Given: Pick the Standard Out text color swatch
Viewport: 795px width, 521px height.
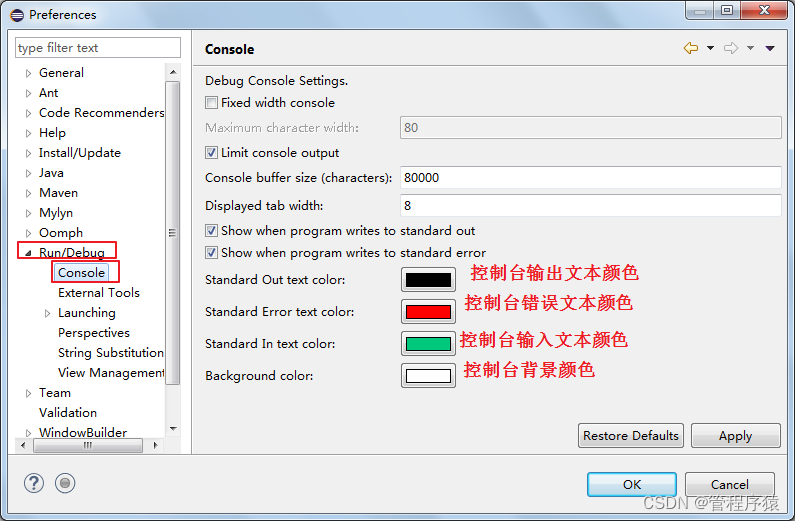Looking at the screenshot, I should point(428,280).
